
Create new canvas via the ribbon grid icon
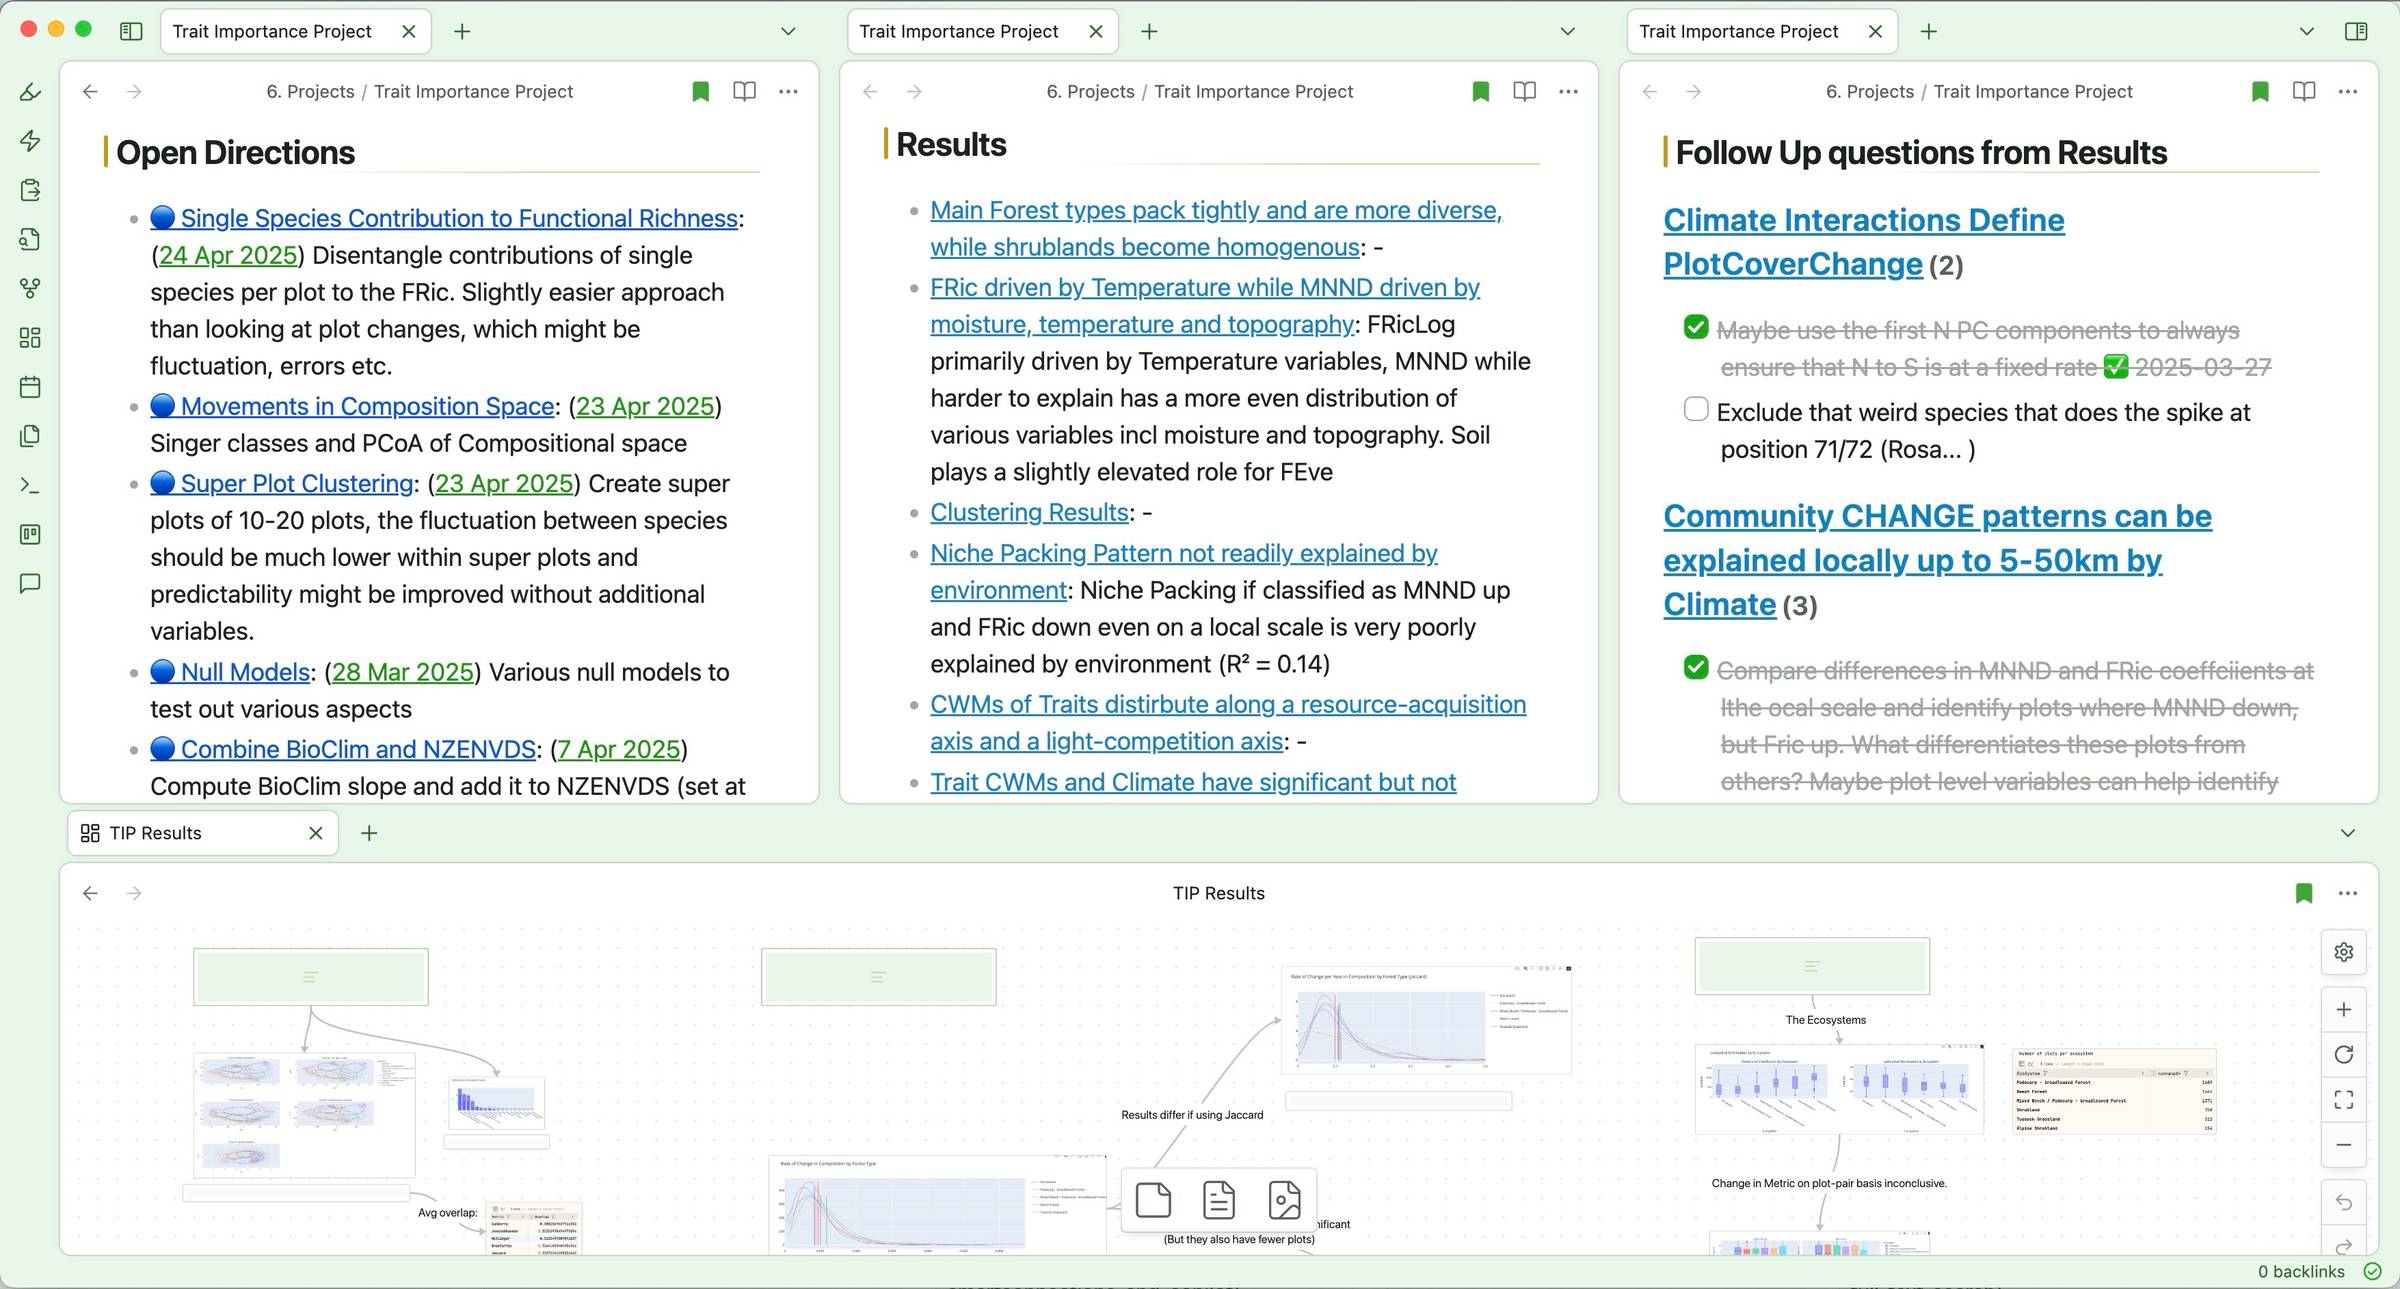[30, 337]
